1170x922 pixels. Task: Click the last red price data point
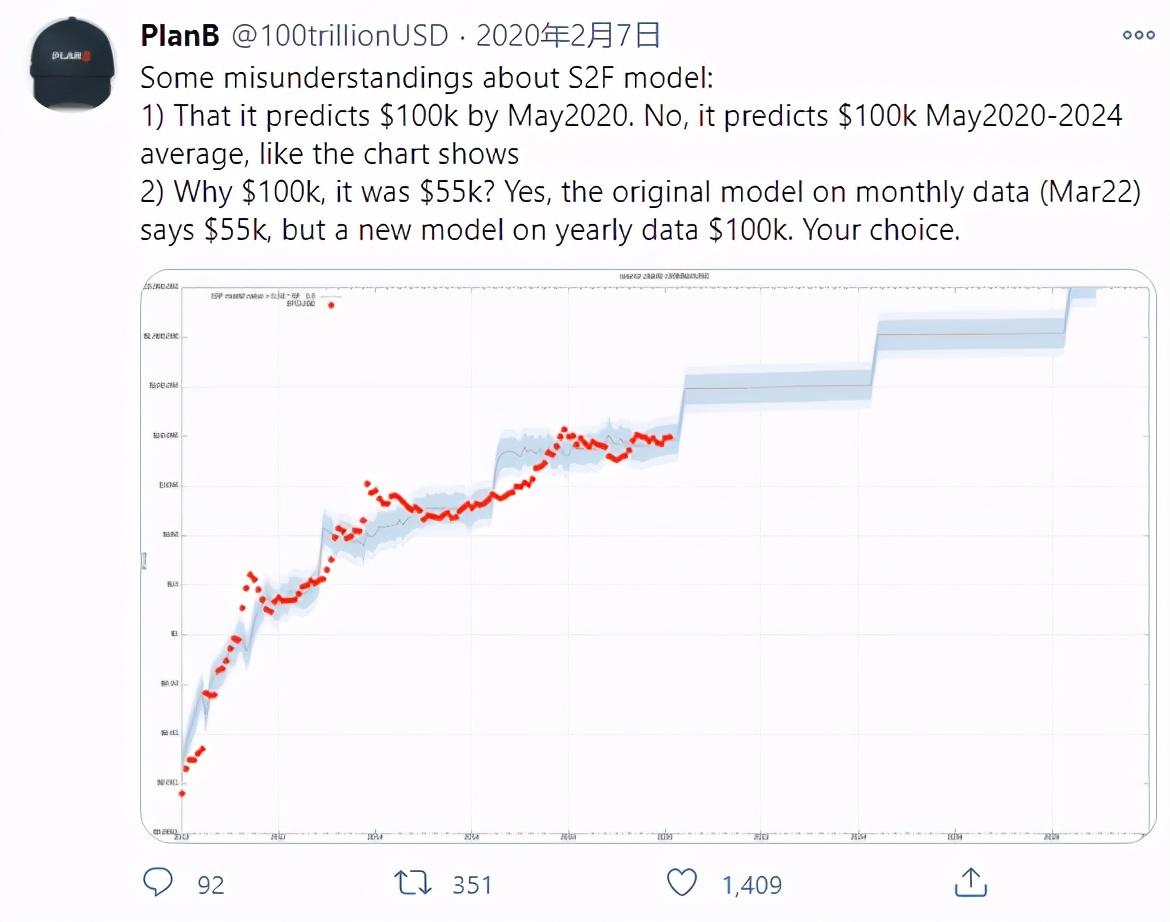[670, 437]
